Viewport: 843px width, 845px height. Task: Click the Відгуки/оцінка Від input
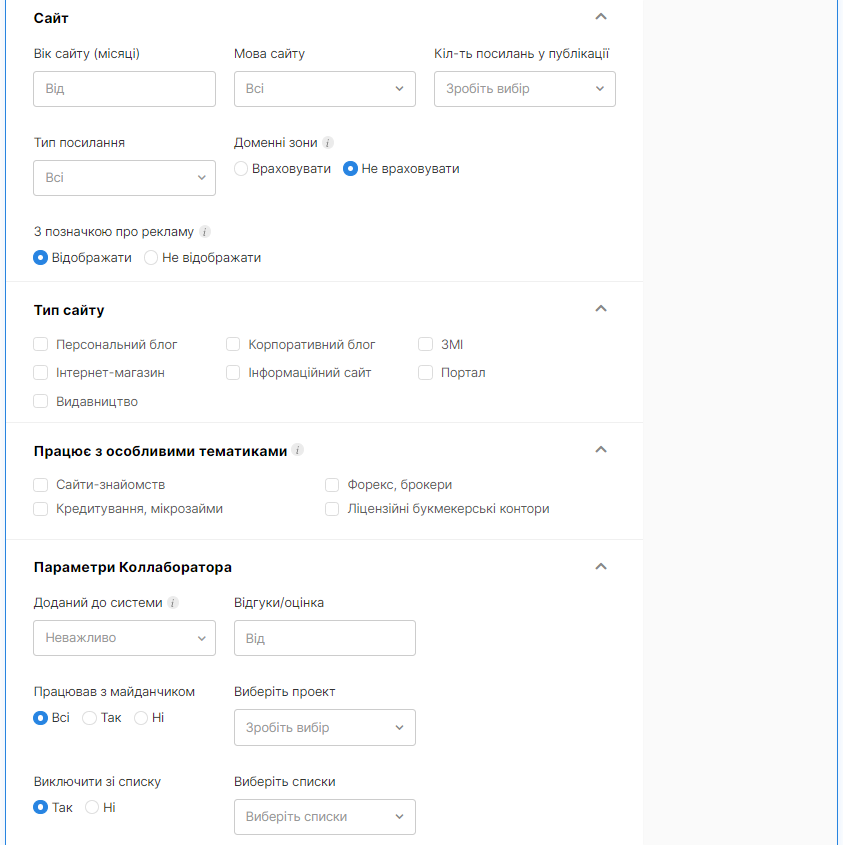pyautogui.click(x=324, y=638)
